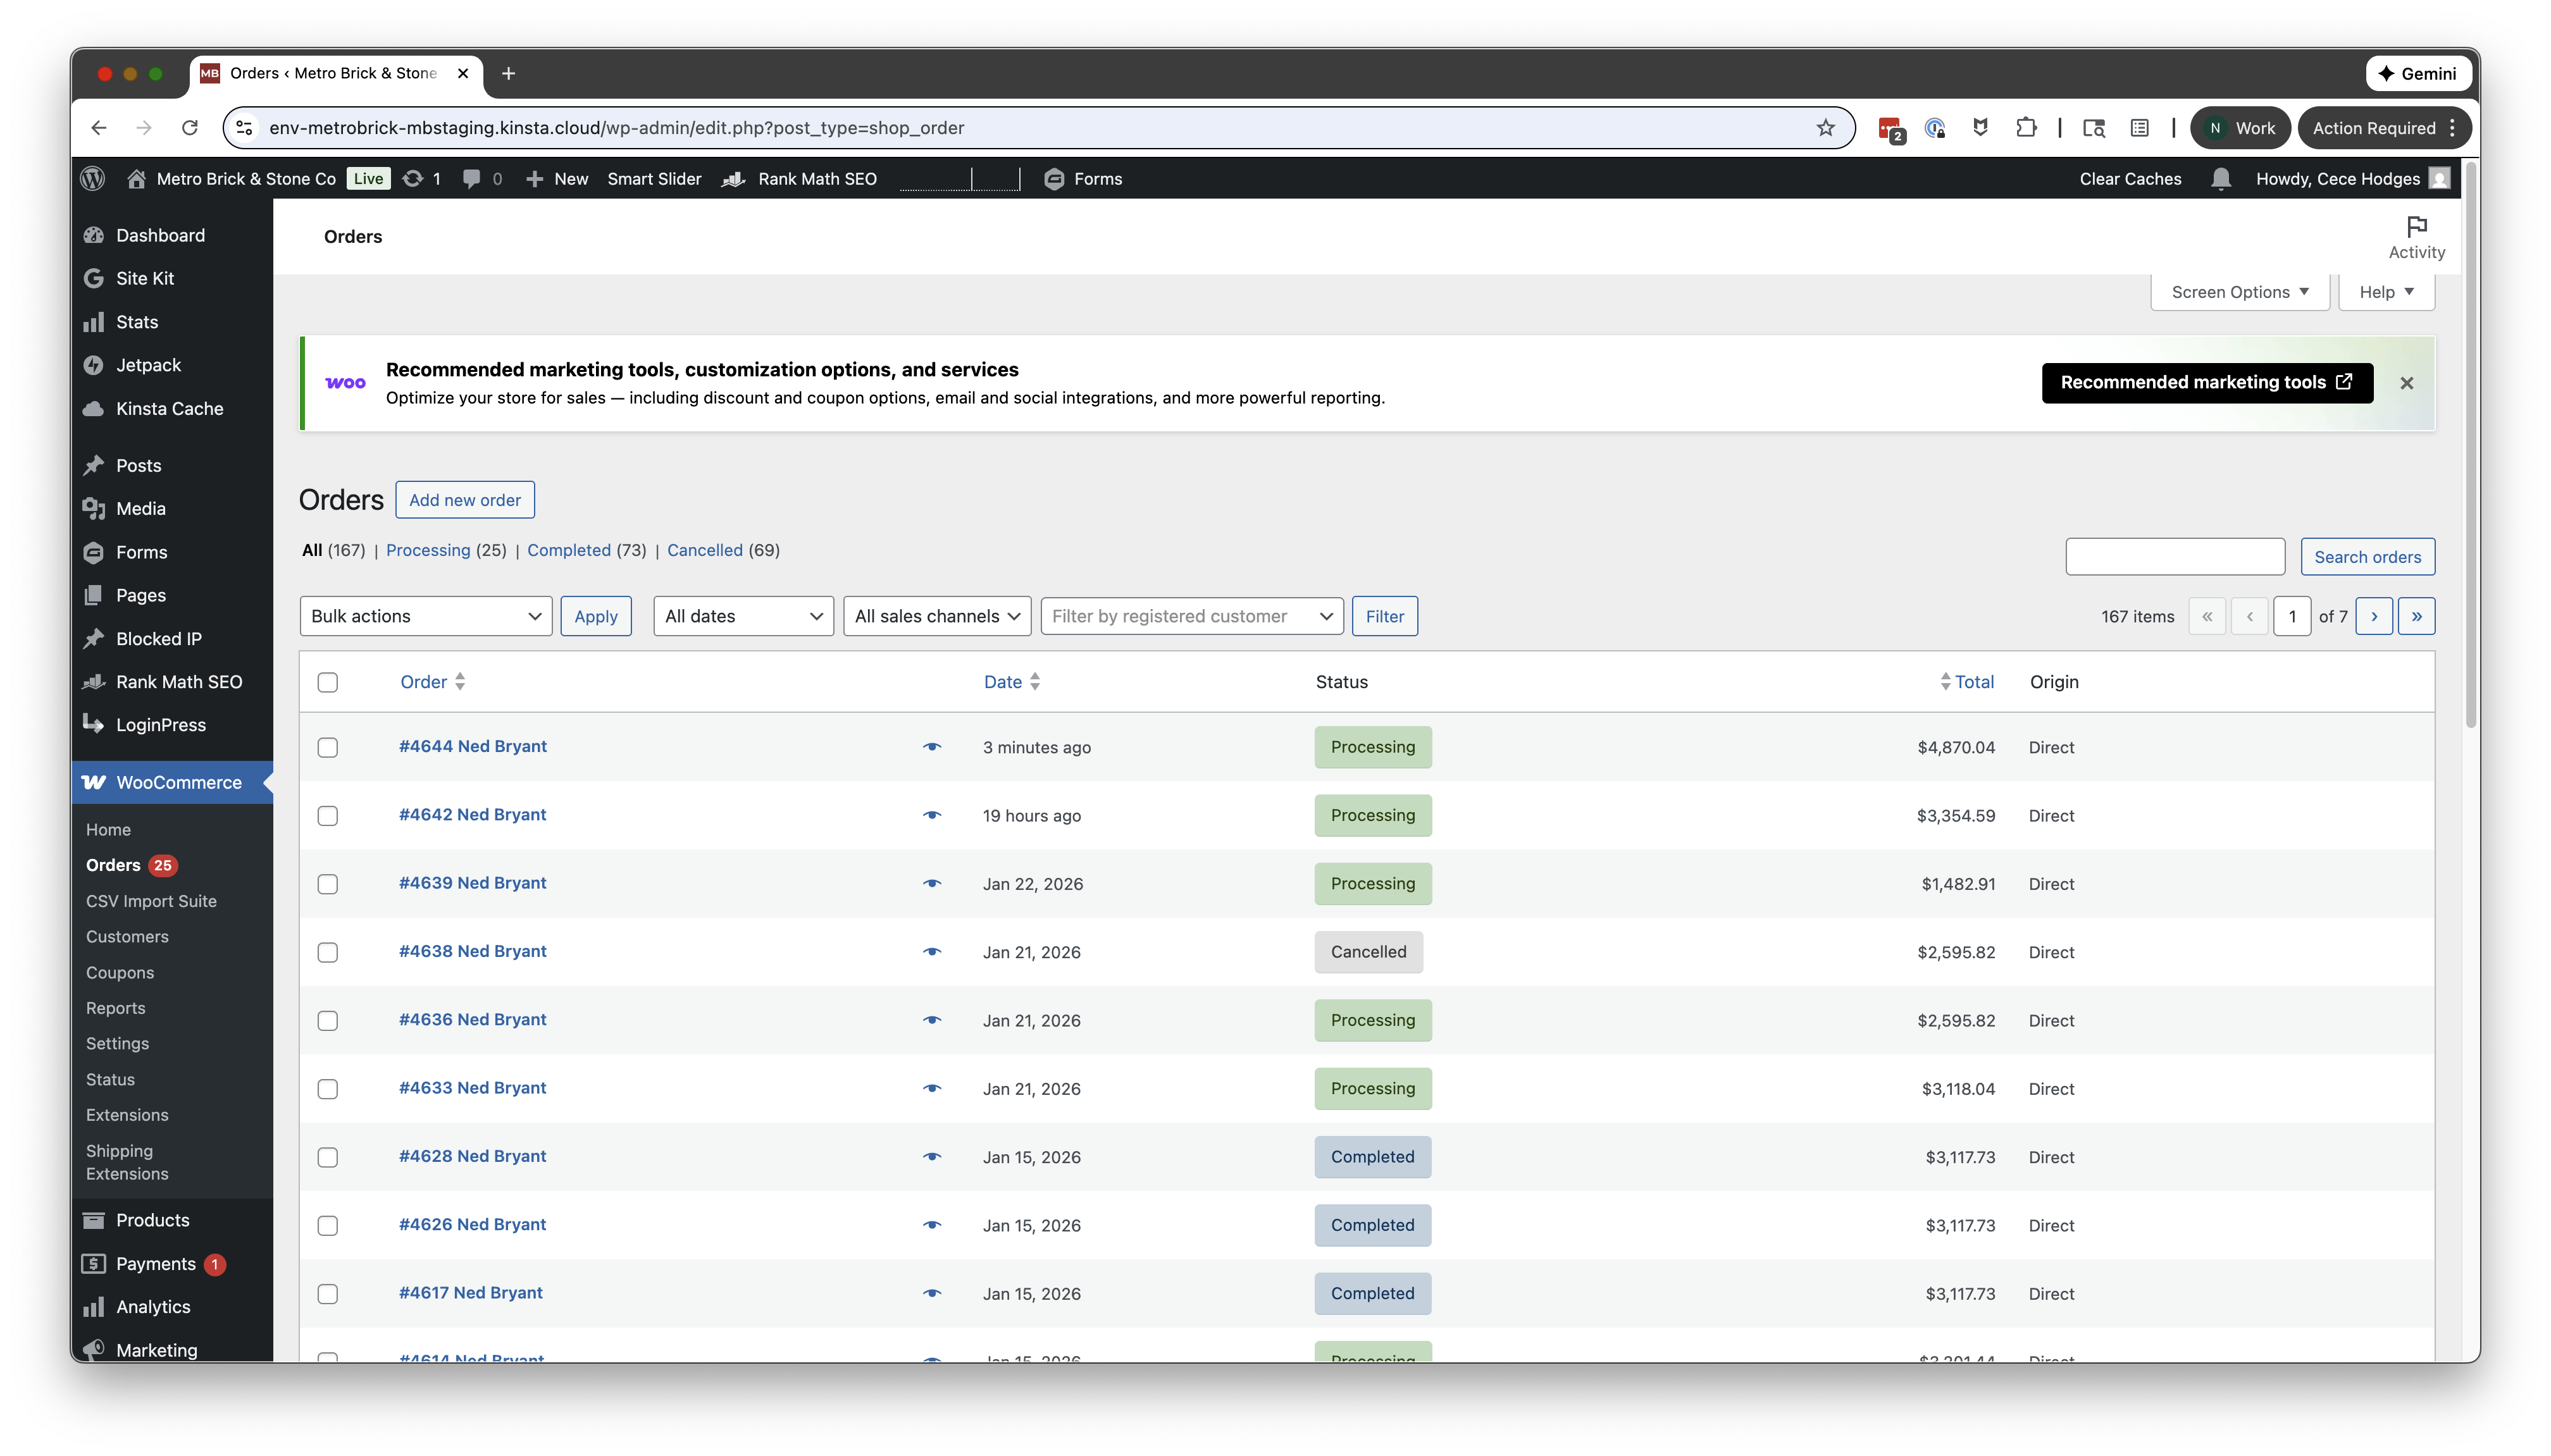This screenshot has width=2551, height=1456.
Task: Open the Screen Options panel
Action: click(x=2239, y=291)
